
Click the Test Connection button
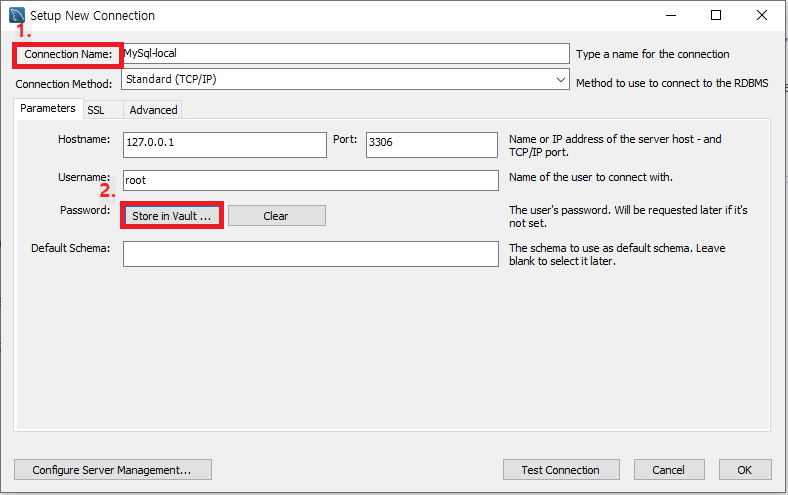pos(561,470)
